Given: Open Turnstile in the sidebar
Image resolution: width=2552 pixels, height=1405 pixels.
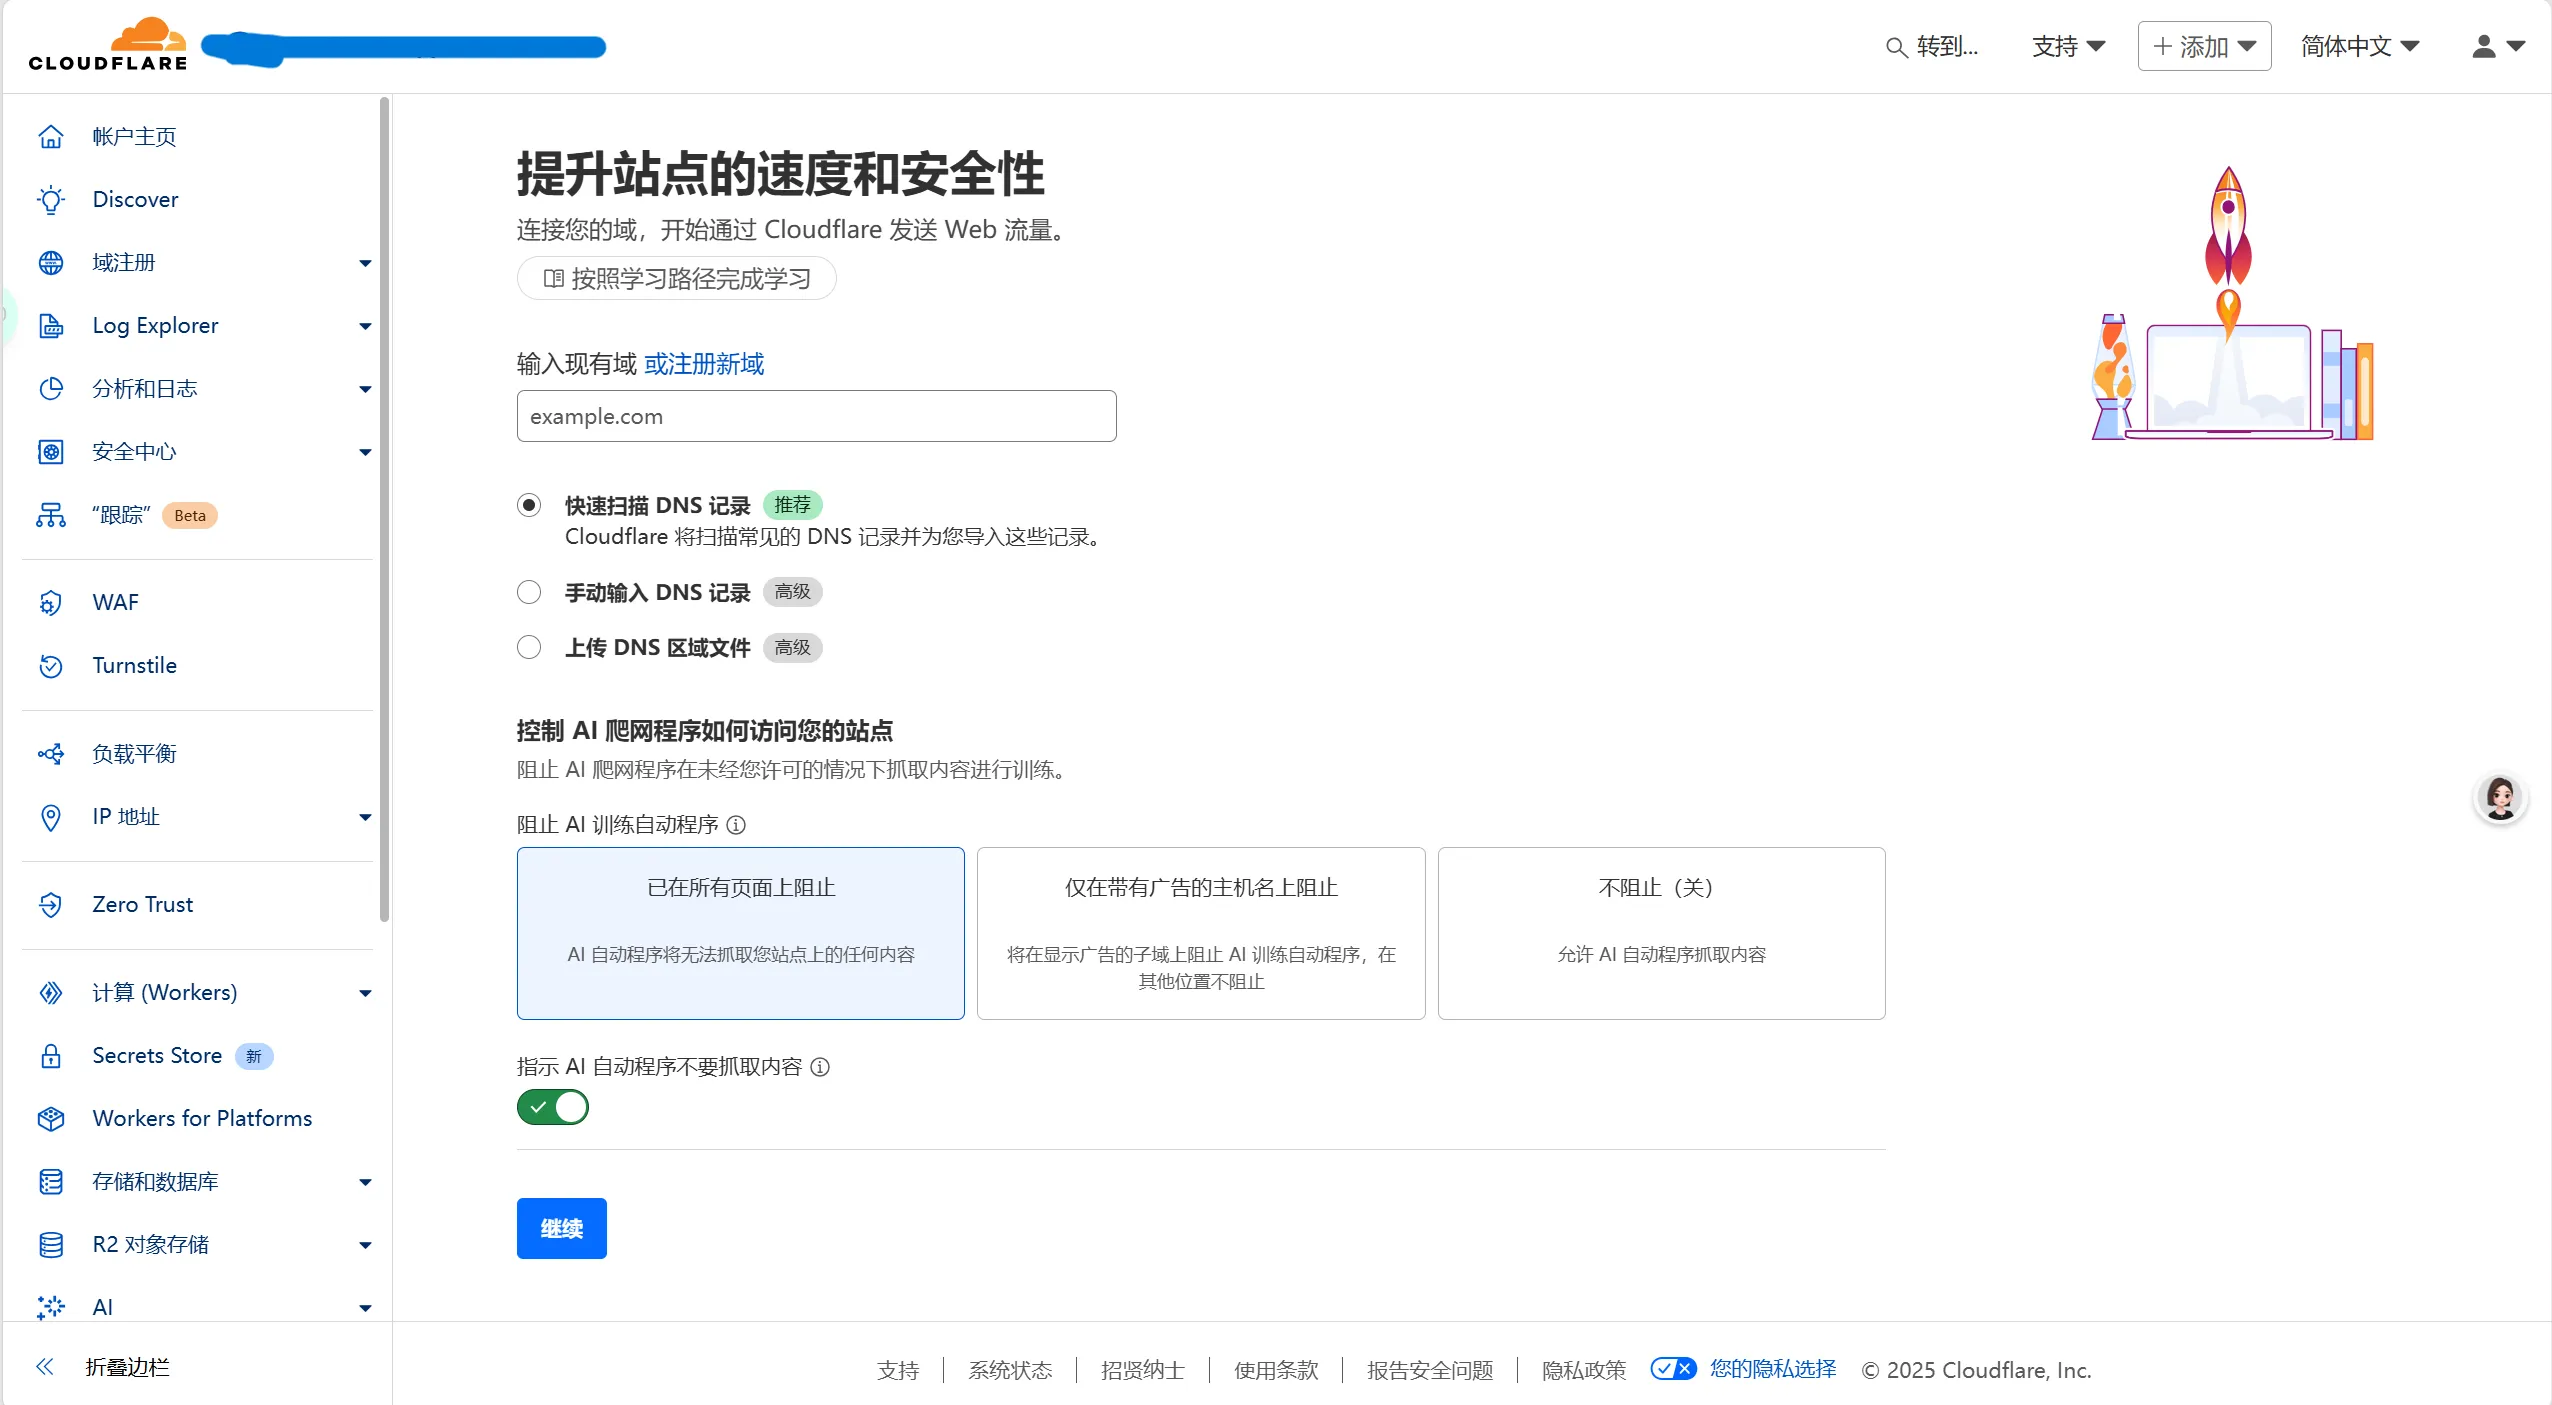Looking at the screenshot, I should click(134, 666).
